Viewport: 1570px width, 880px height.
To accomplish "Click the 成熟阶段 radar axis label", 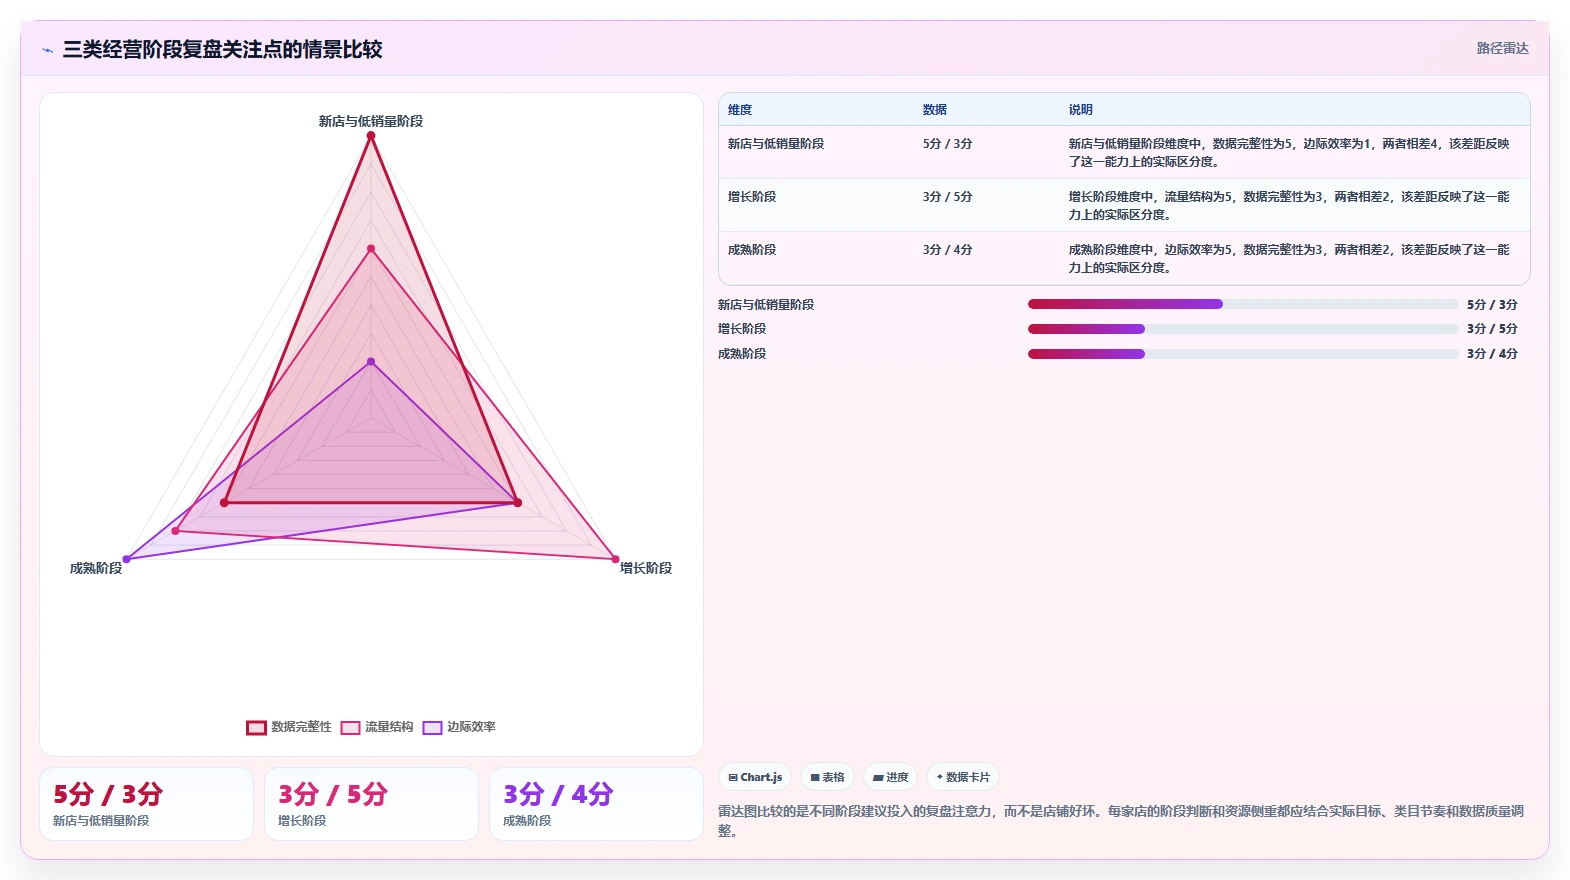I will coord(96,568).
